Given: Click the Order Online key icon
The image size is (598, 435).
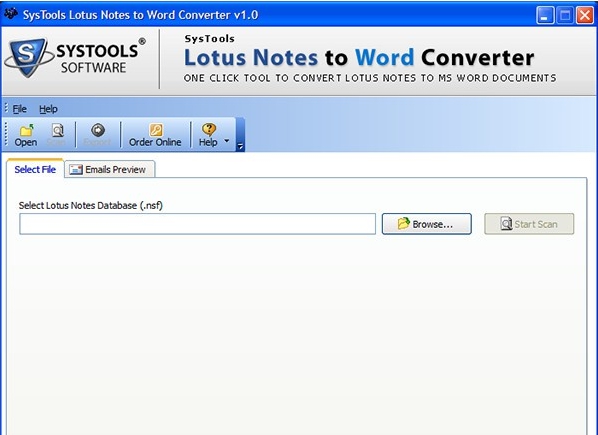Looking at the screenshot, I should pos(155,130).
